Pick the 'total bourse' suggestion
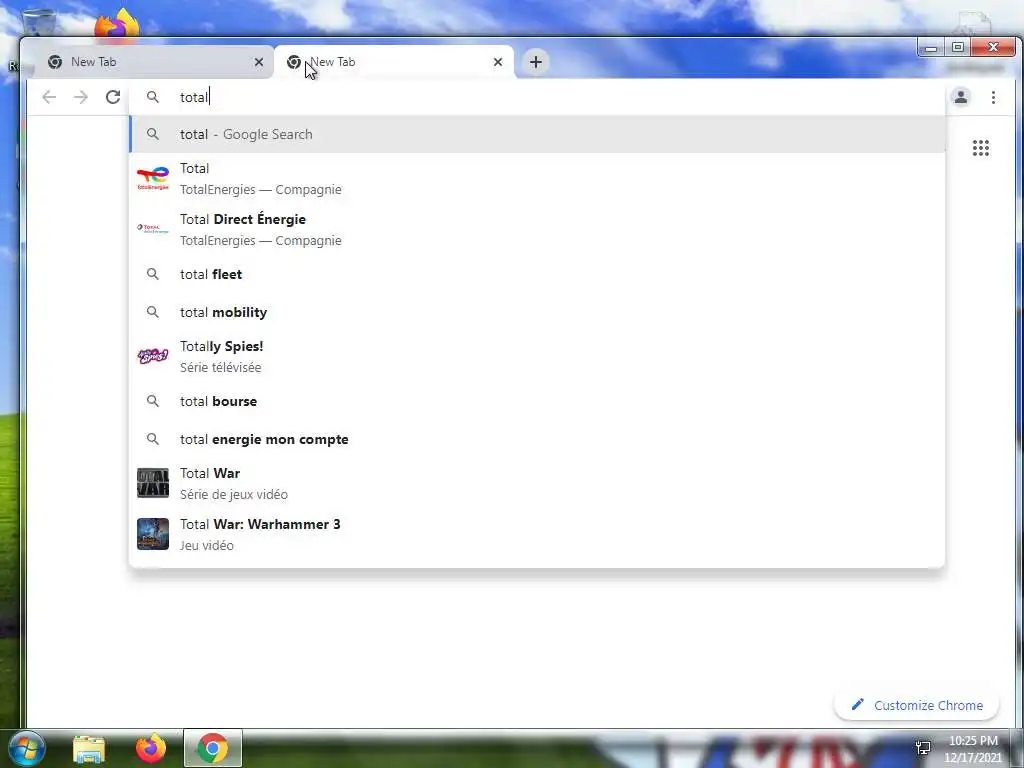The height and width of the screenshot is (768, 1024). (x=537, y=401)
